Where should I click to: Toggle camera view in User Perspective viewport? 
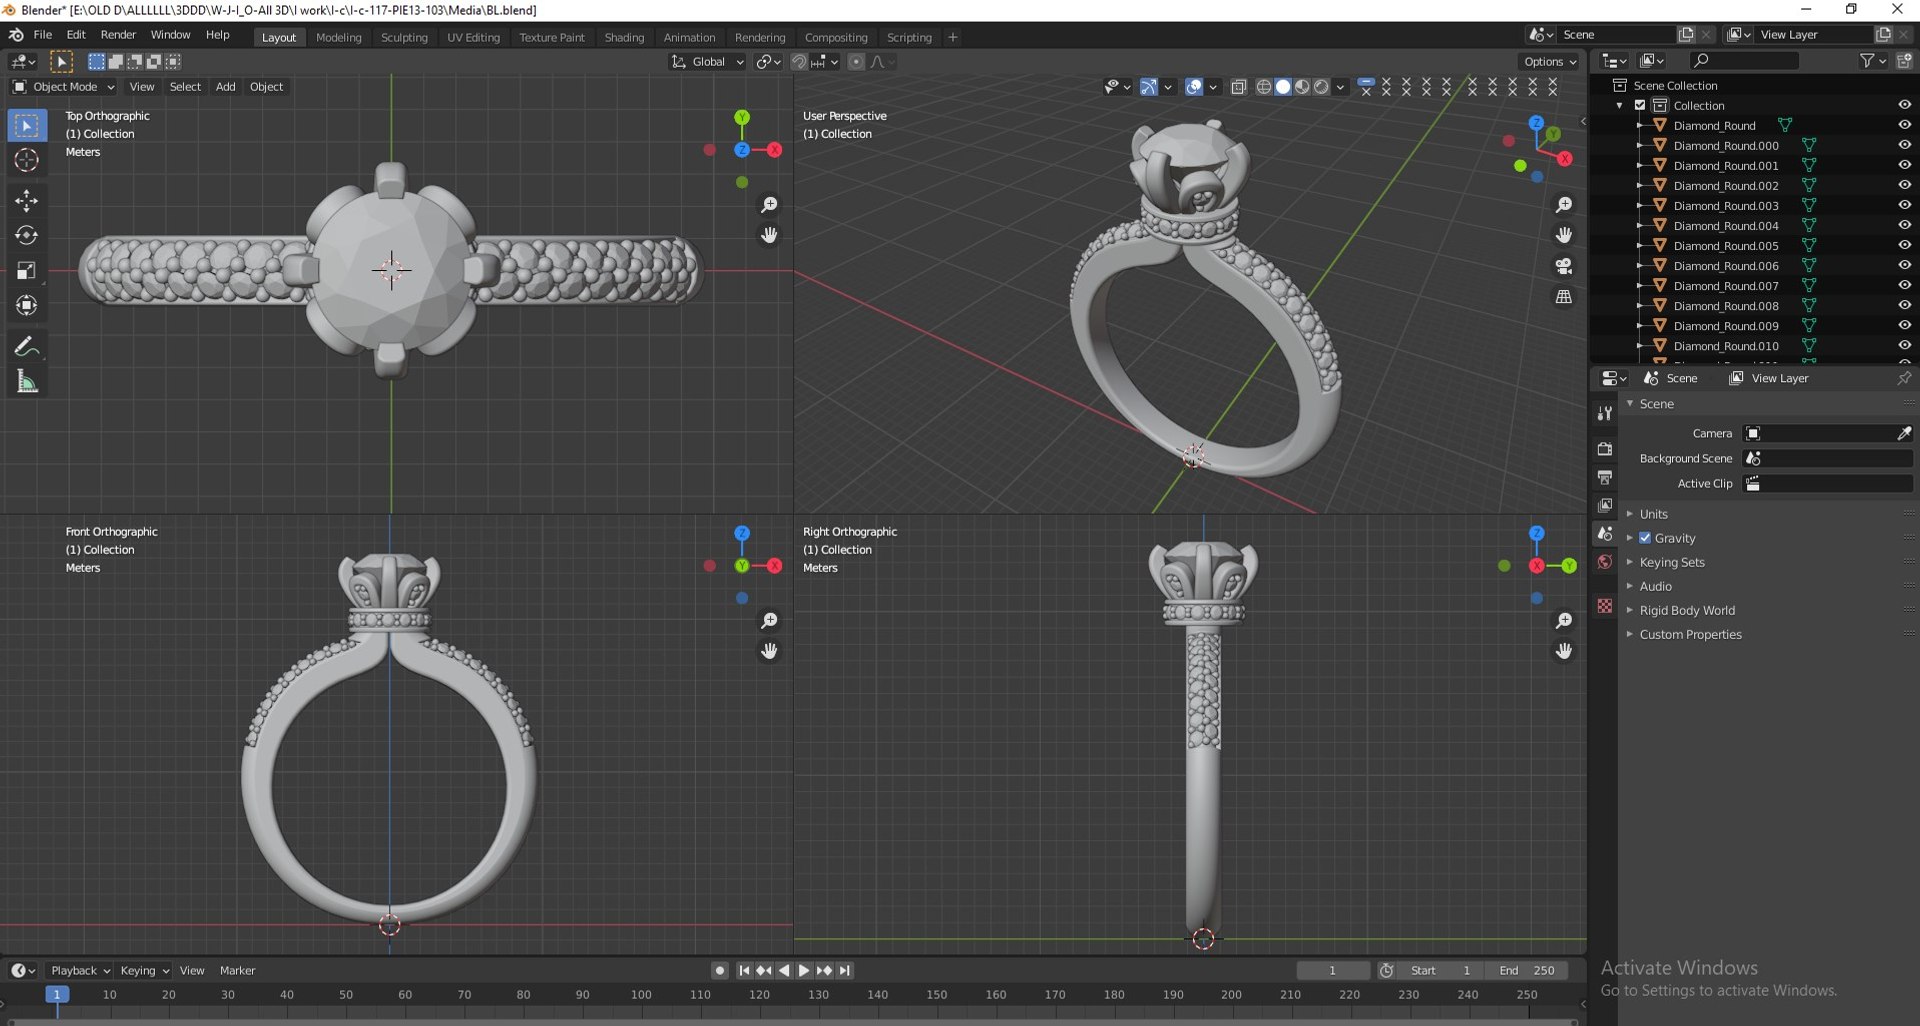[x=1564, y=266]
